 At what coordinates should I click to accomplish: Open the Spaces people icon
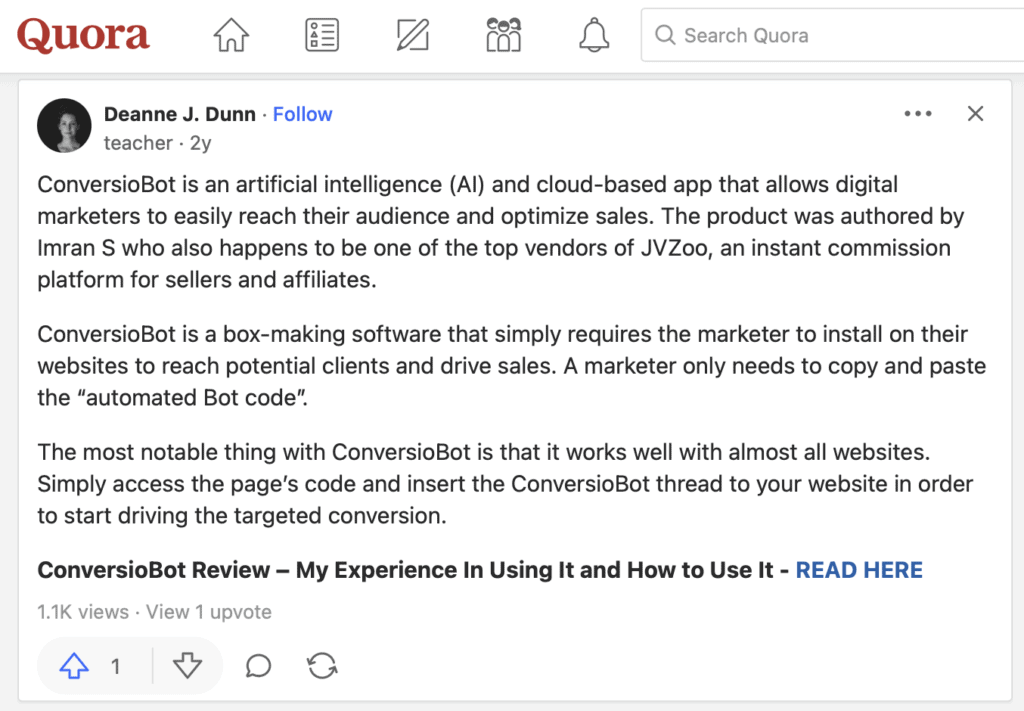coord(504,35)
